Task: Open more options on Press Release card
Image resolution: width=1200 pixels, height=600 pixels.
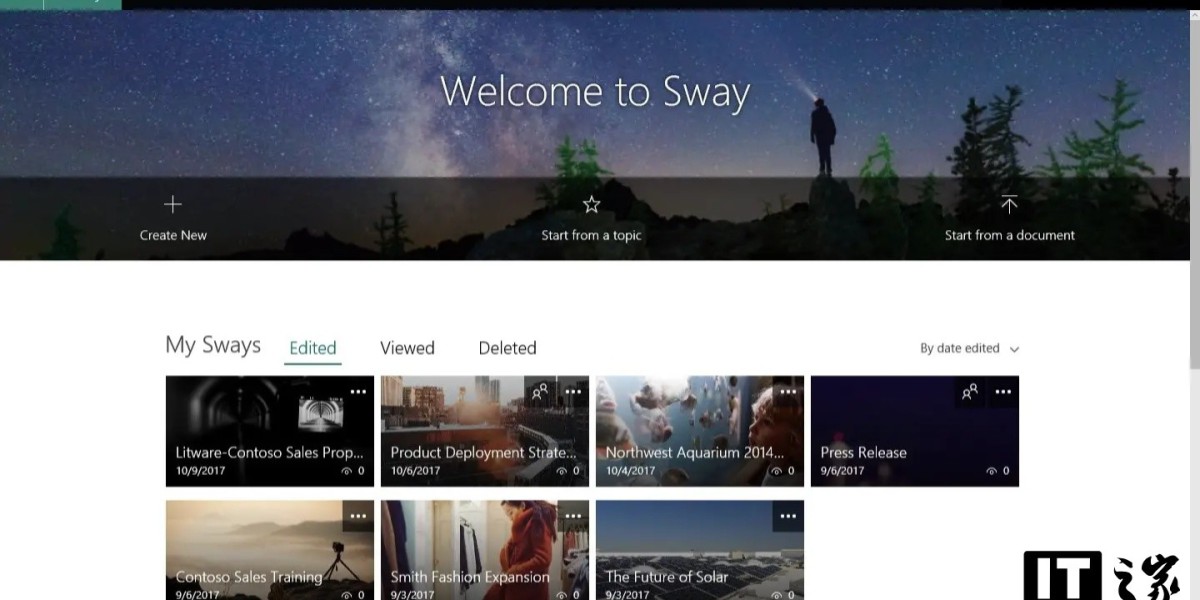Action: click(1003, 392)
